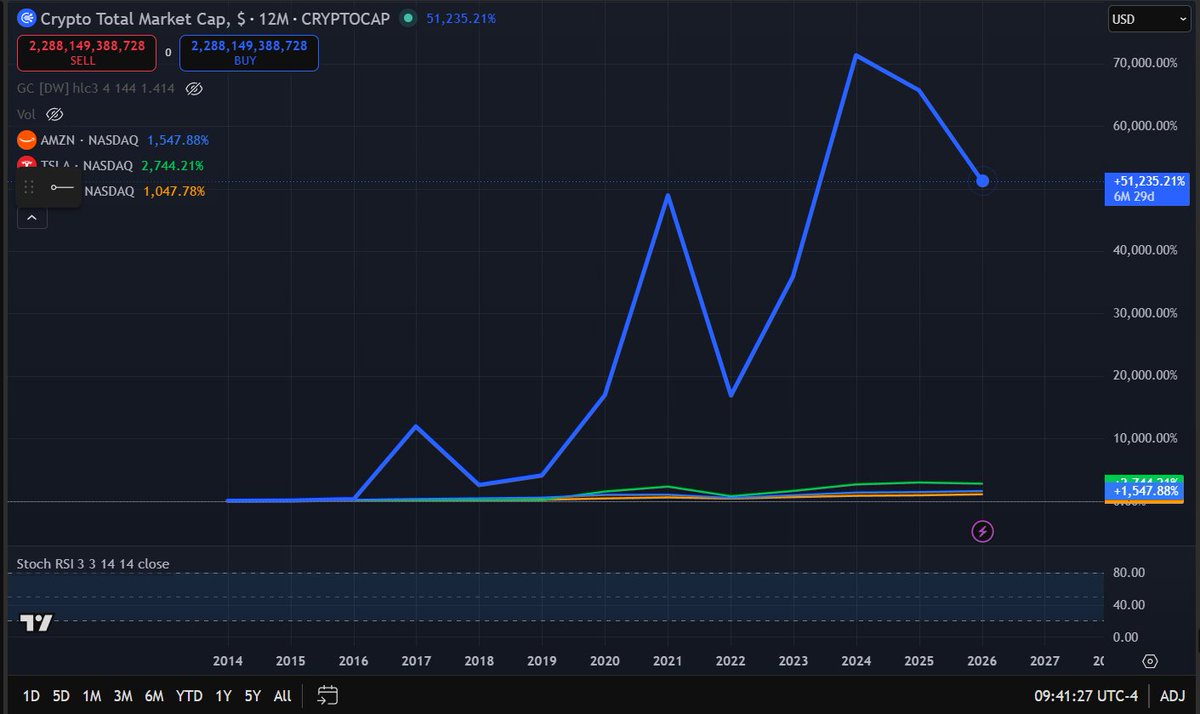Image resolution: width=1200 pixels, height=714 pixels.
Task: Click the AMZN · NASDAQ legend label
Action: [90, 140]
